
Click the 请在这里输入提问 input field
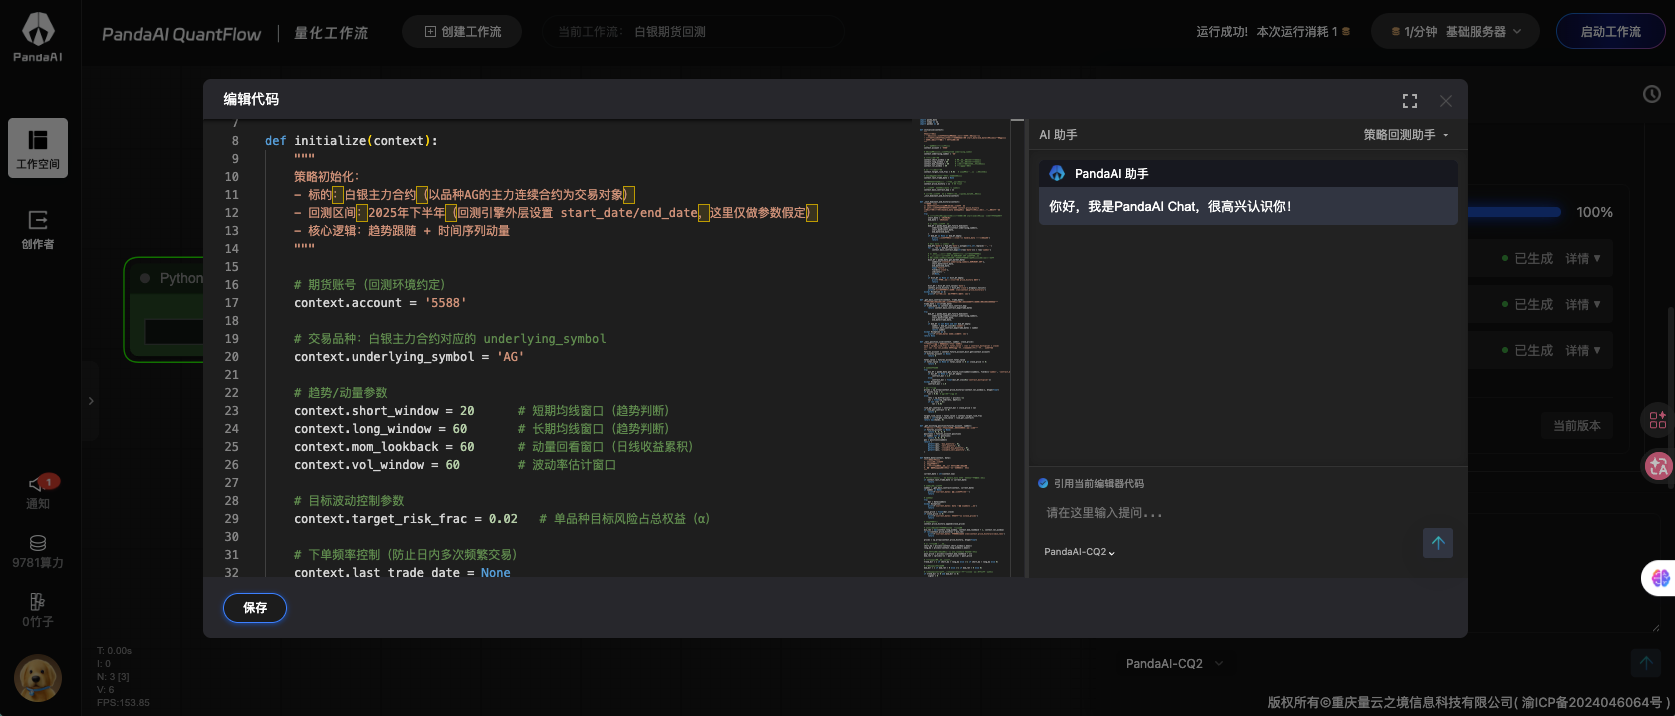pyautogui.click(x=1230, y=513)
